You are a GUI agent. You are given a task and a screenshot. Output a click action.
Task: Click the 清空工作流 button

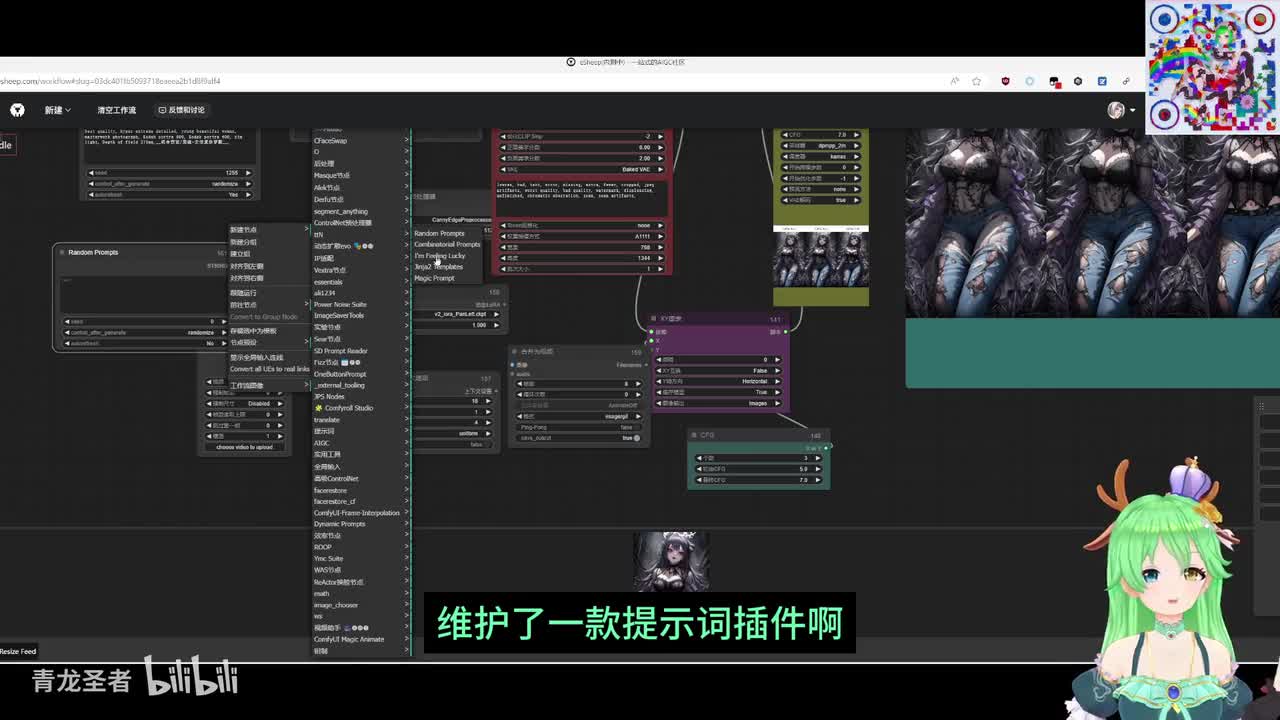[x=116, y=110]
